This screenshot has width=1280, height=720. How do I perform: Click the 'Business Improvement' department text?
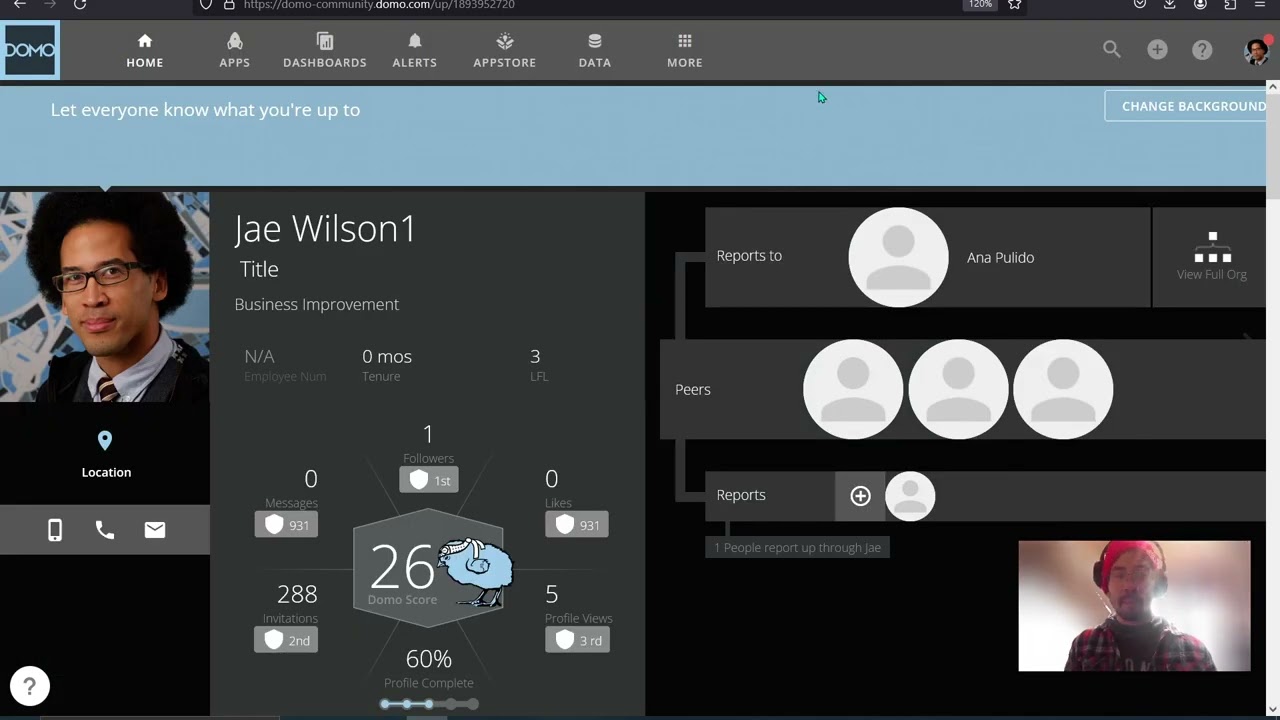tap(317, 304)
